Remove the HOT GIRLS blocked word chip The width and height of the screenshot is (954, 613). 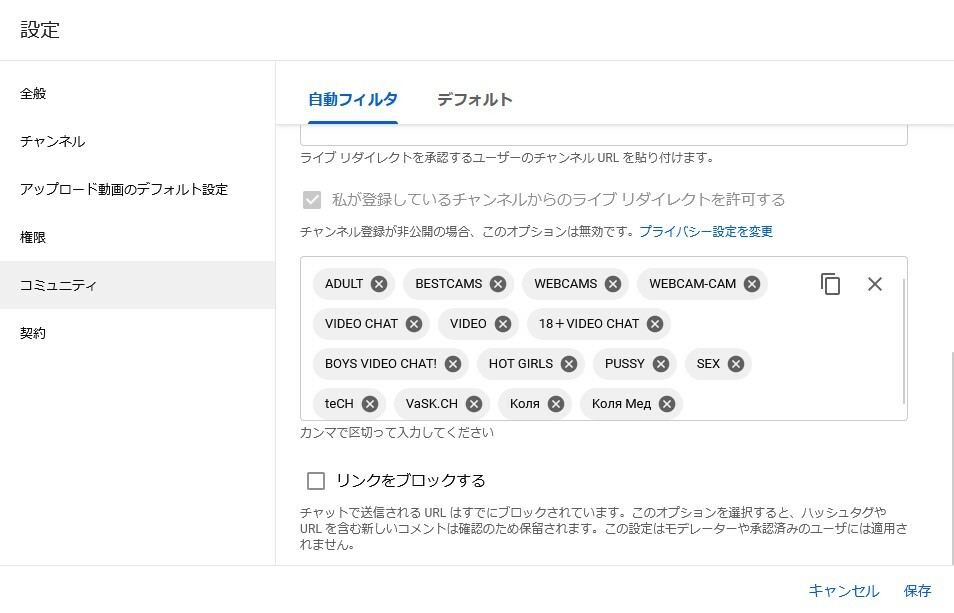[569, 364]
